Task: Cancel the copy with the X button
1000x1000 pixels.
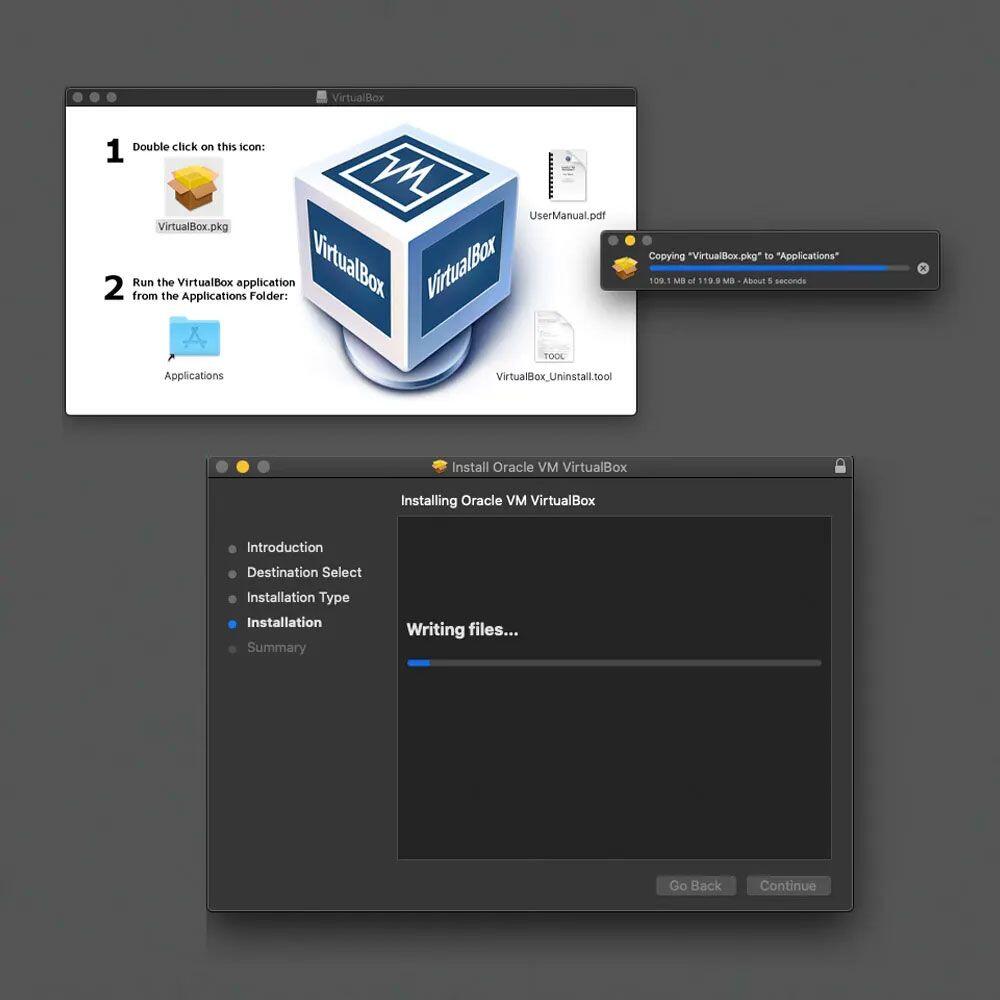Action: tap(922, 268)
